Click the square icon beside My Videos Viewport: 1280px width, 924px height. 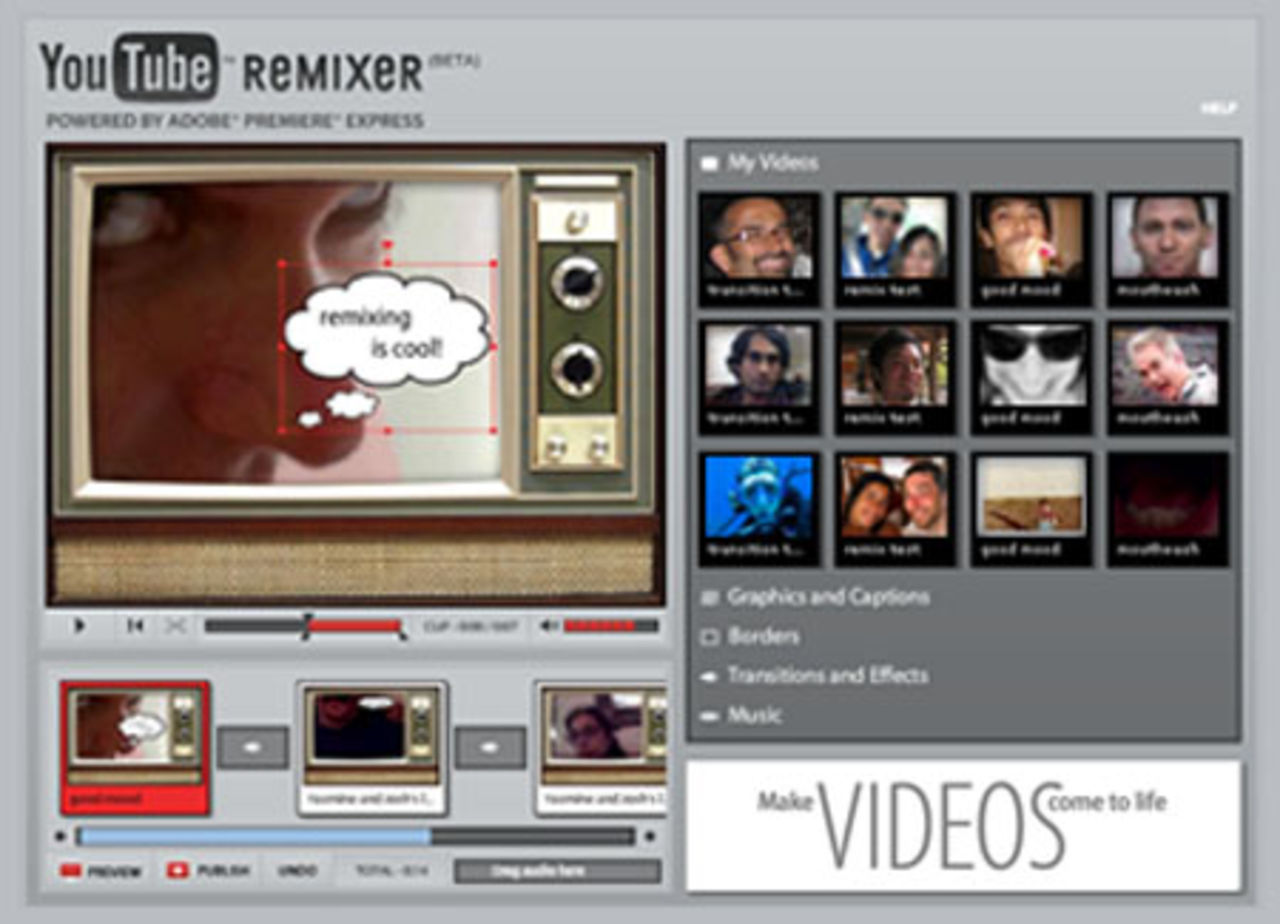coord(711,160)
